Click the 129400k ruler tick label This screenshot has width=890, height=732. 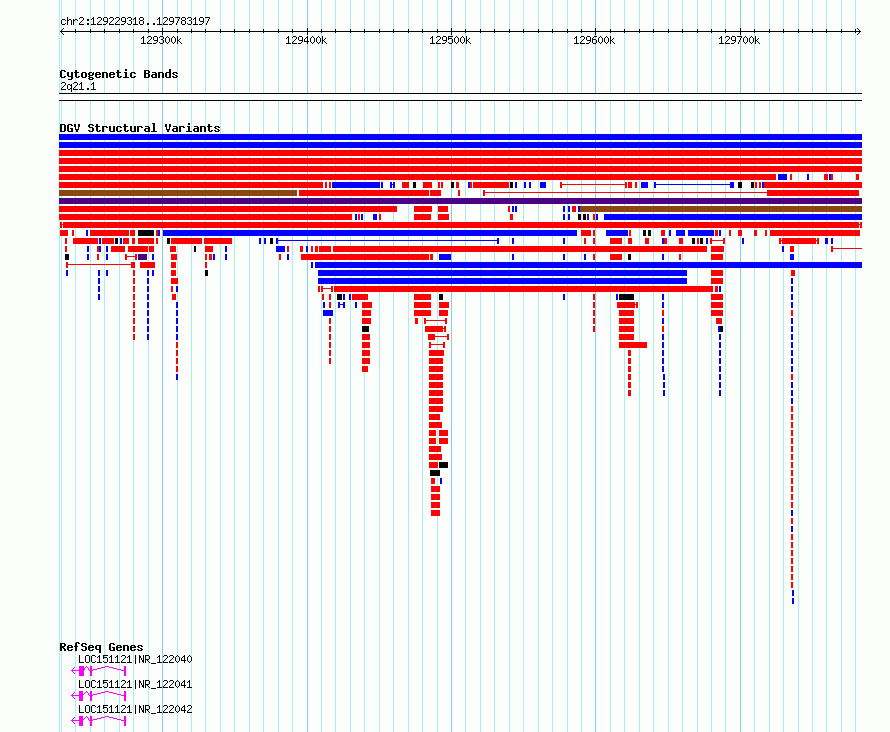[306, 40]
